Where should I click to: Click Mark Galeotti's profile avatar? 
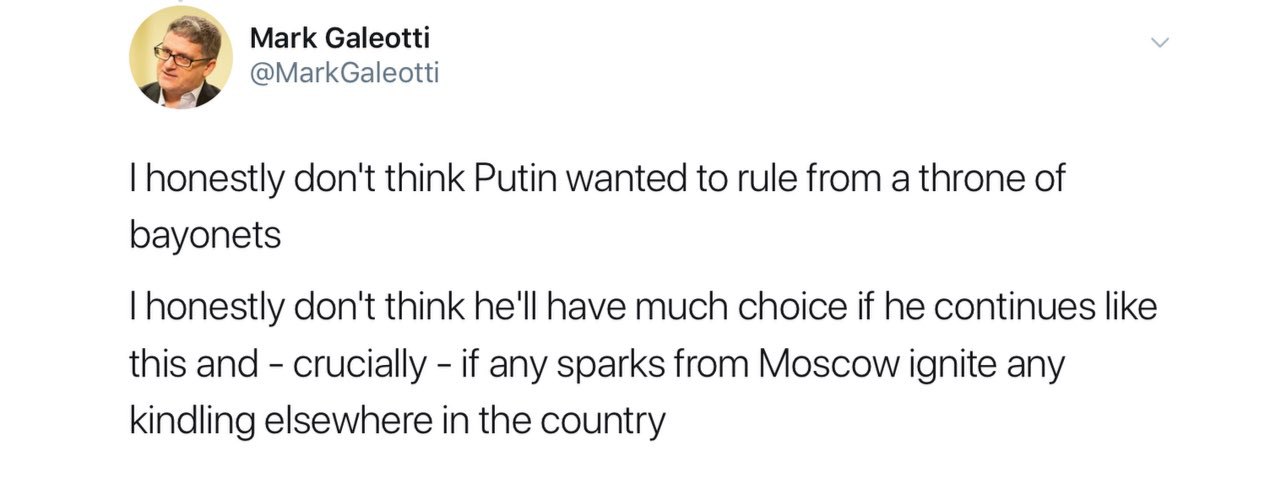pos(181,57)
